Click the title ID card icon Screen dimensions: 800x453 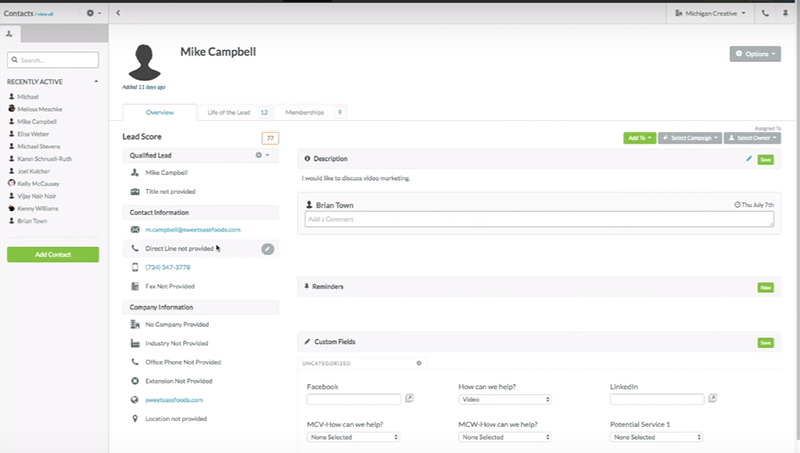click(x=135, y=192)
